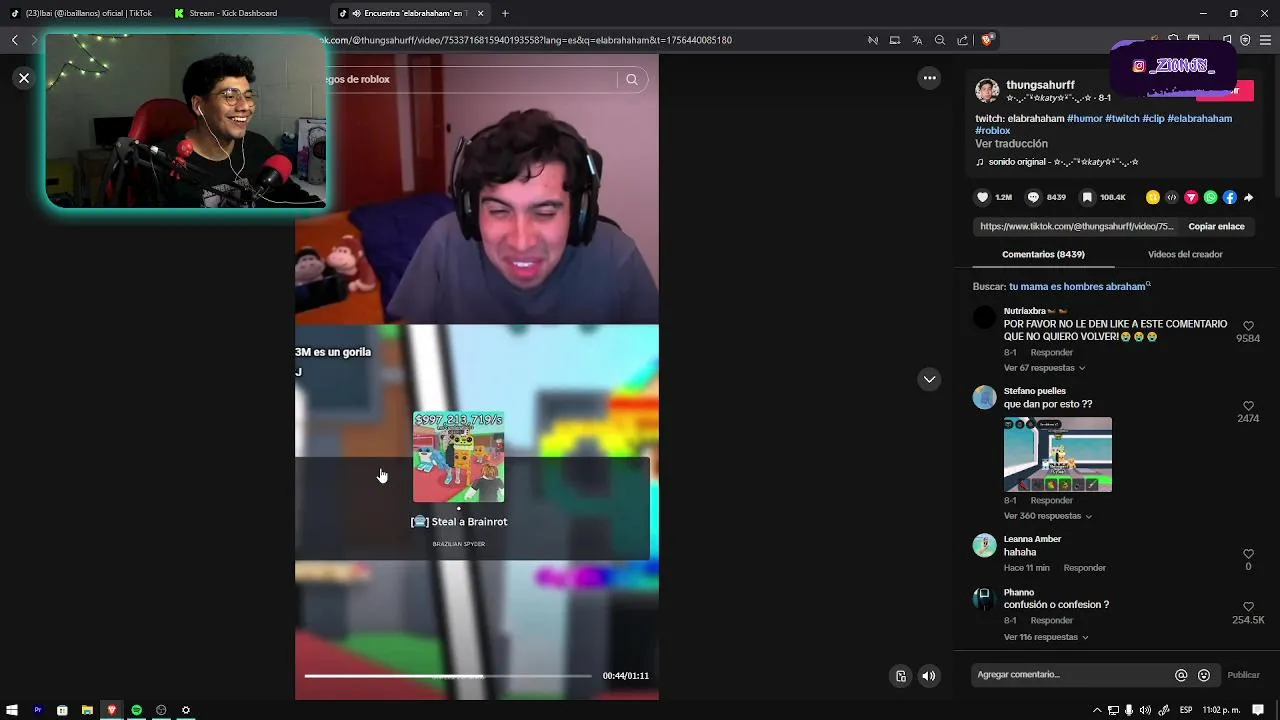Open emoji picker in comment box
Viewport: 1280px width, 720px height.
[x=1204, y=675]
